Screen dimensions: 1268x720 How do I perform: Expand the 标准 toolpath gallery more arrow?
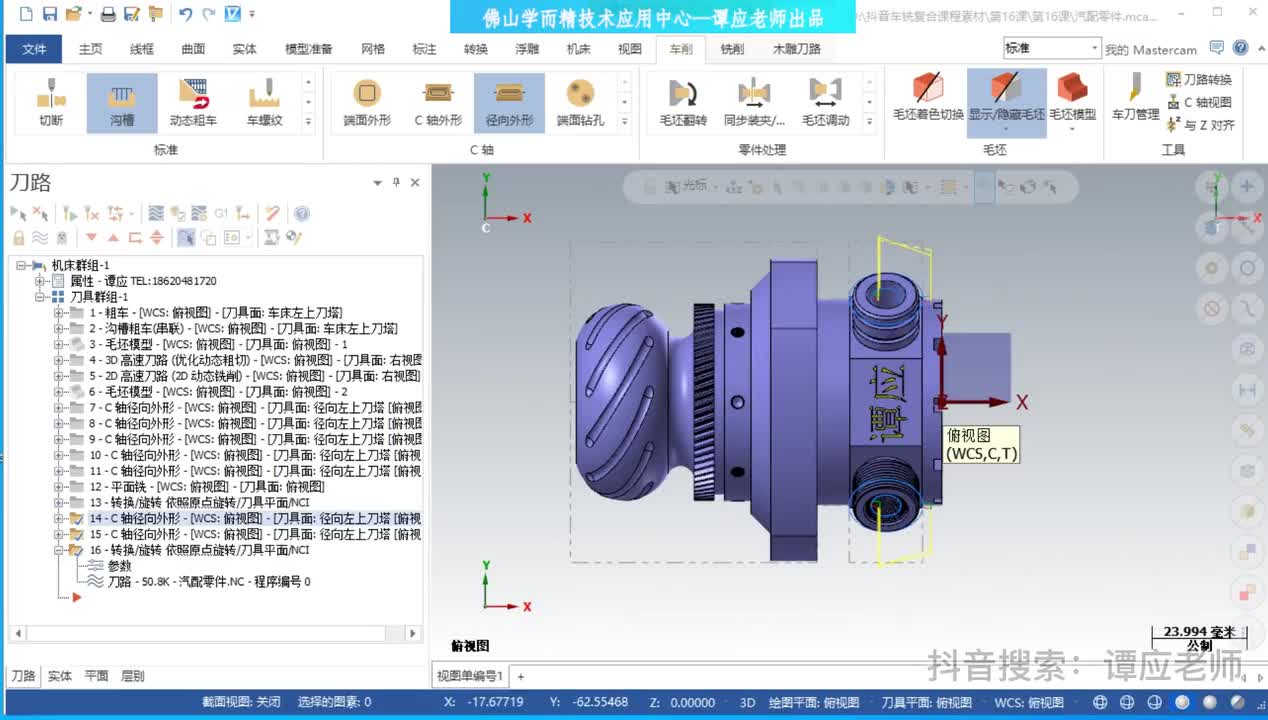(308, 121)
